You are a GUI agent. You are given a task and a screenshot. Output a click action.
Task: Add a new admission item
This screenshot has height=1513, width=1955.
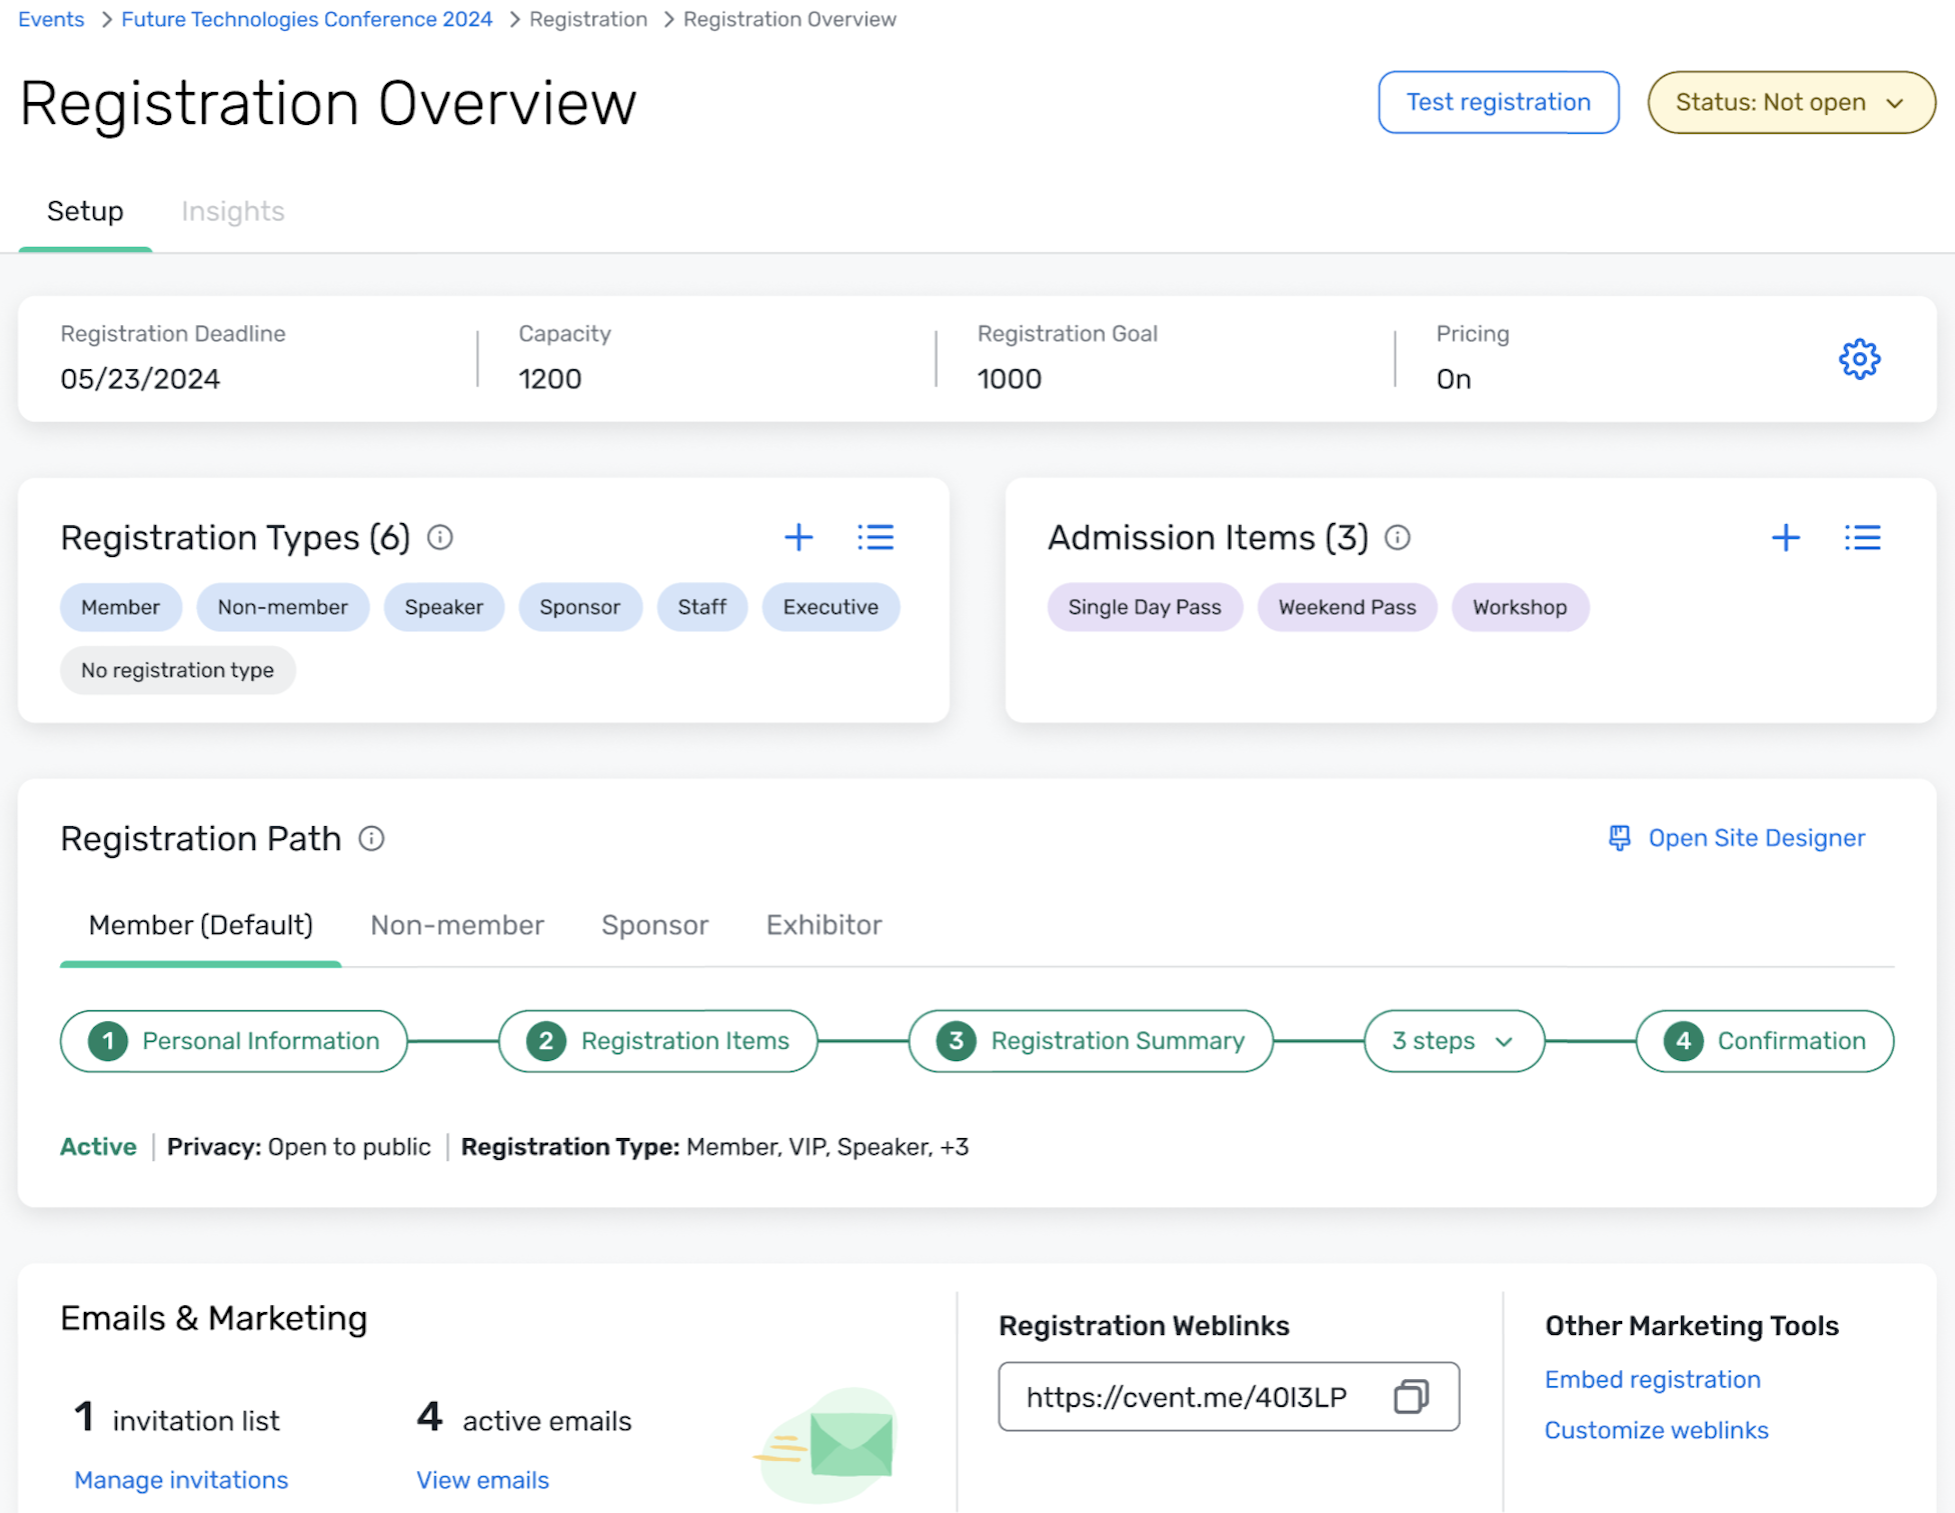(x=1785, y=538)
